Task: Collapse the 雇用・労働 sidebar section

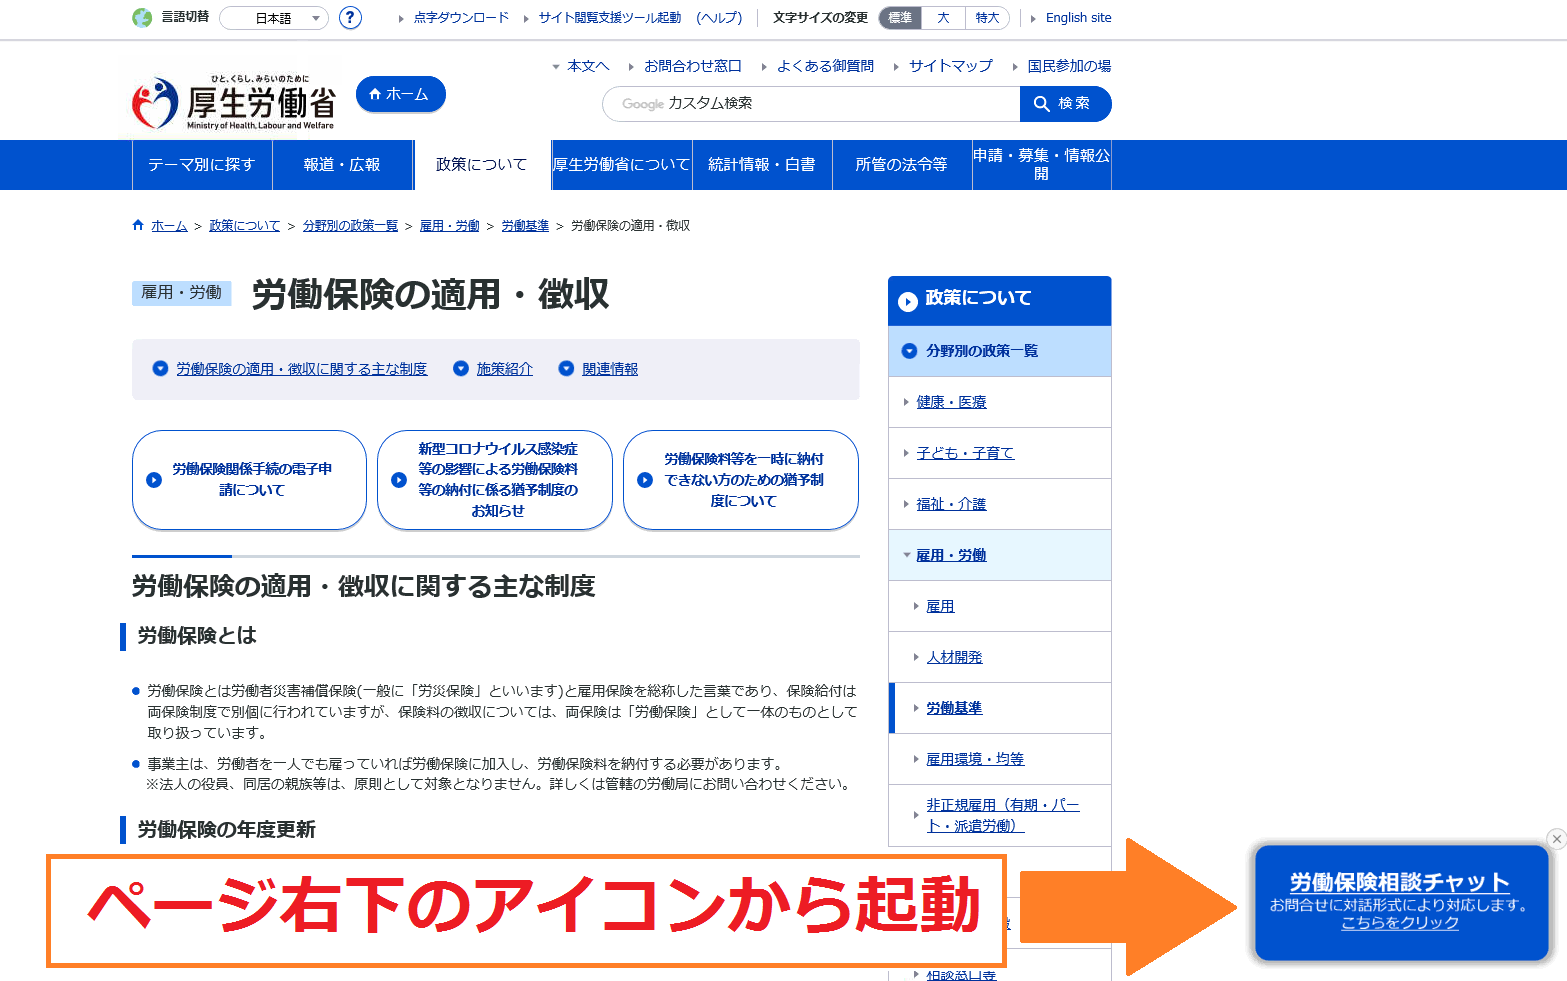Action: pos(907,555)
